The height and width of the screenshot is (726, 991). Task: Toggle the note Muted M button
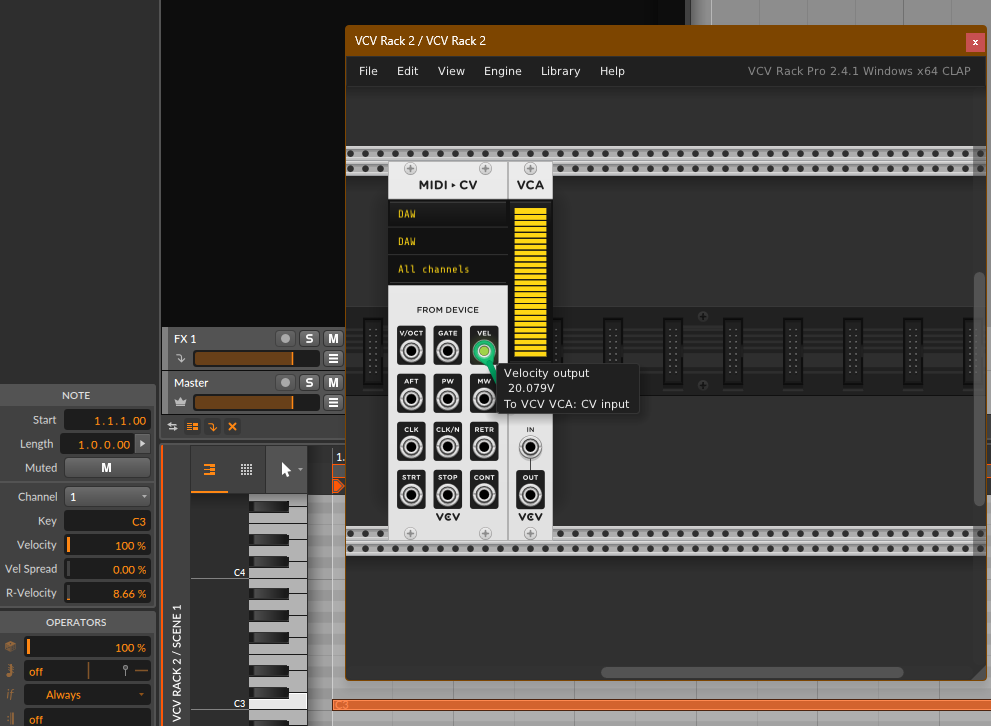tap(107, 468)
